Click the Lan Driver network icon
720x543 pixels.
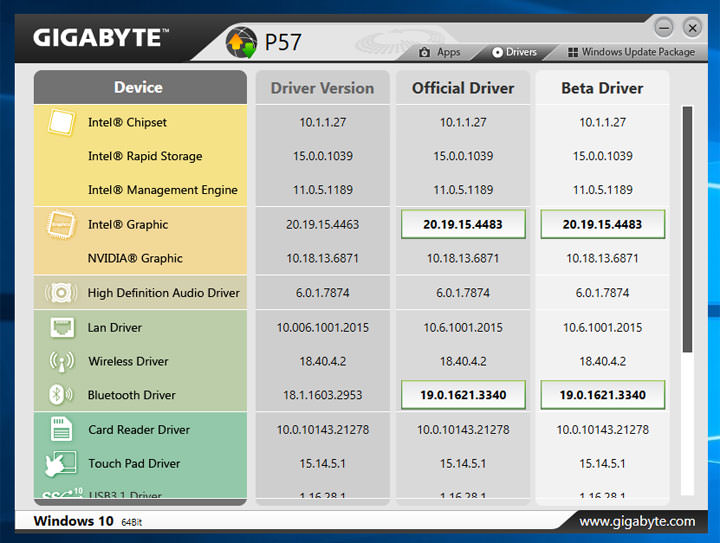[x=60, y=328]
